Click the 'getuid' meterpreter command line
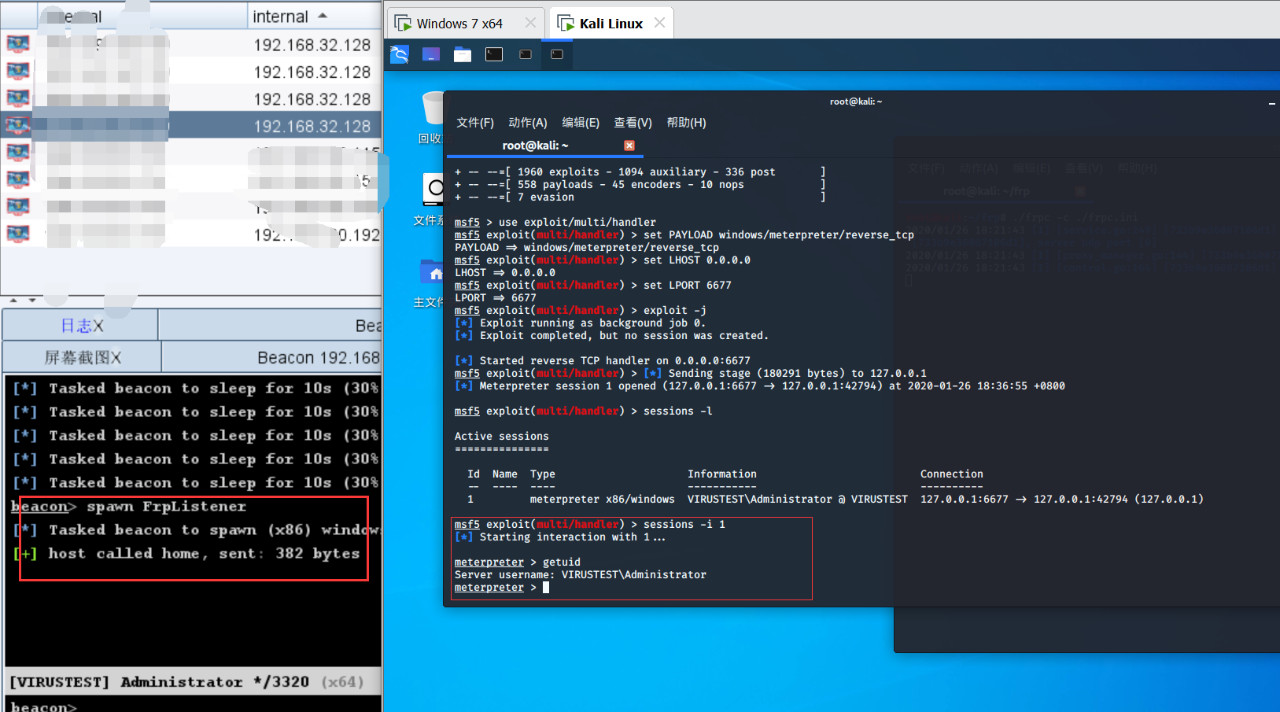The width and height of the screenshot is (1280, 712). pos(517,562)
